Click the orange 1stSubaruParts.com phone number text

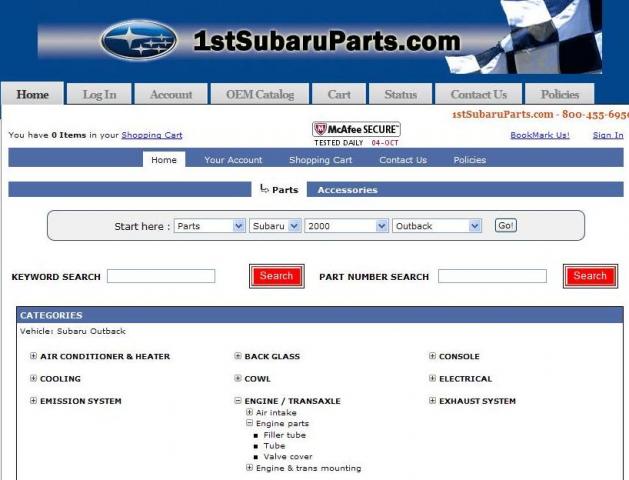pos(540,114)
